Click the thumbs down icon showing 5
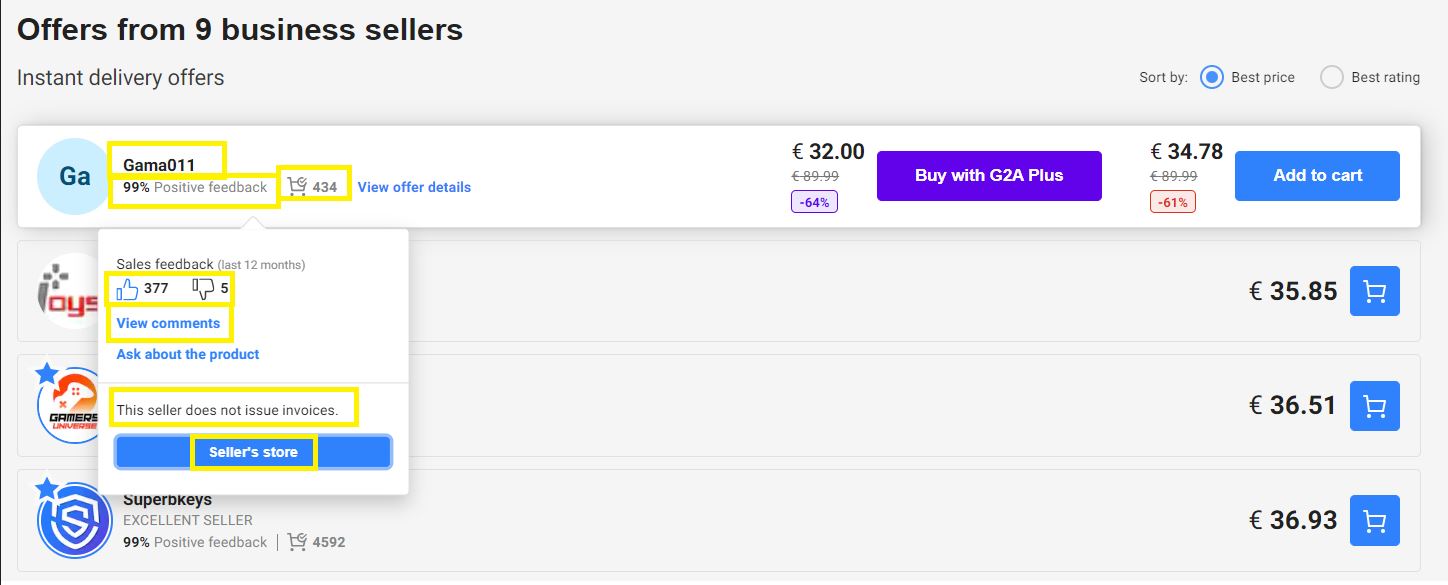Screen dimensions: 1448x585 click(201, 288)
